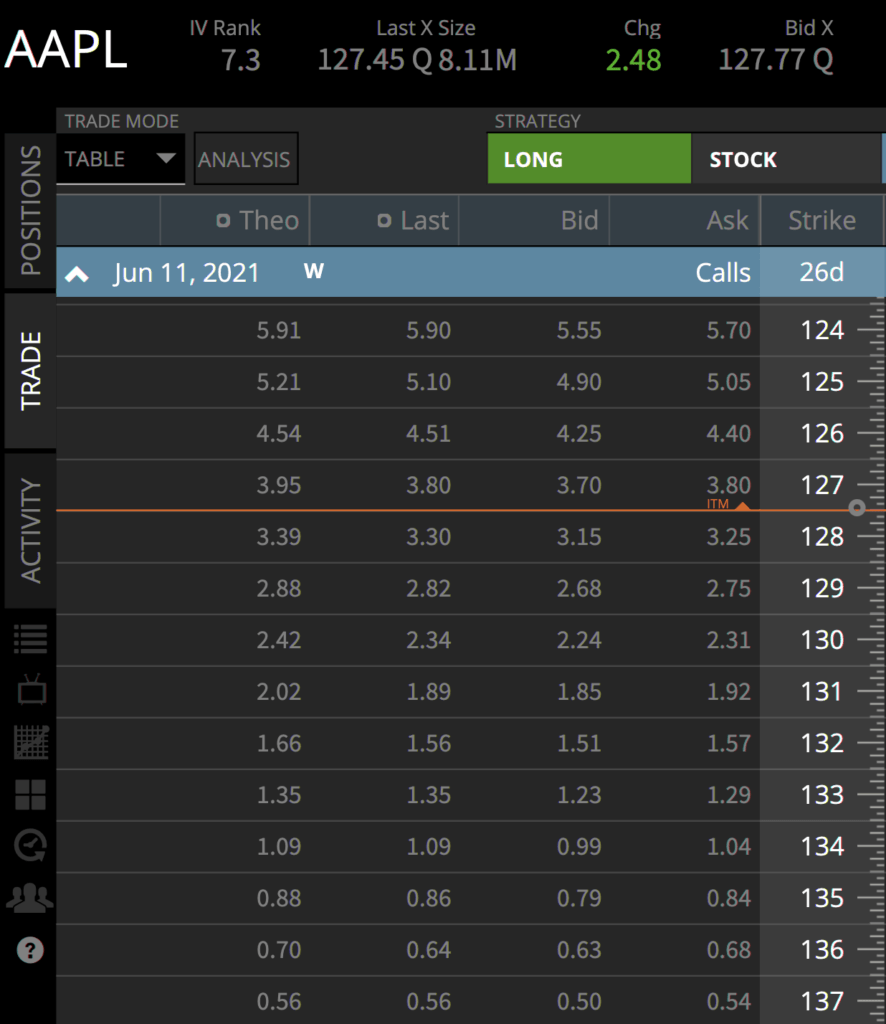Image resolution: width=886 pixels, height=1024 pixels.
Task: Click the green Chg value 2.48
Action: [633, 61]
